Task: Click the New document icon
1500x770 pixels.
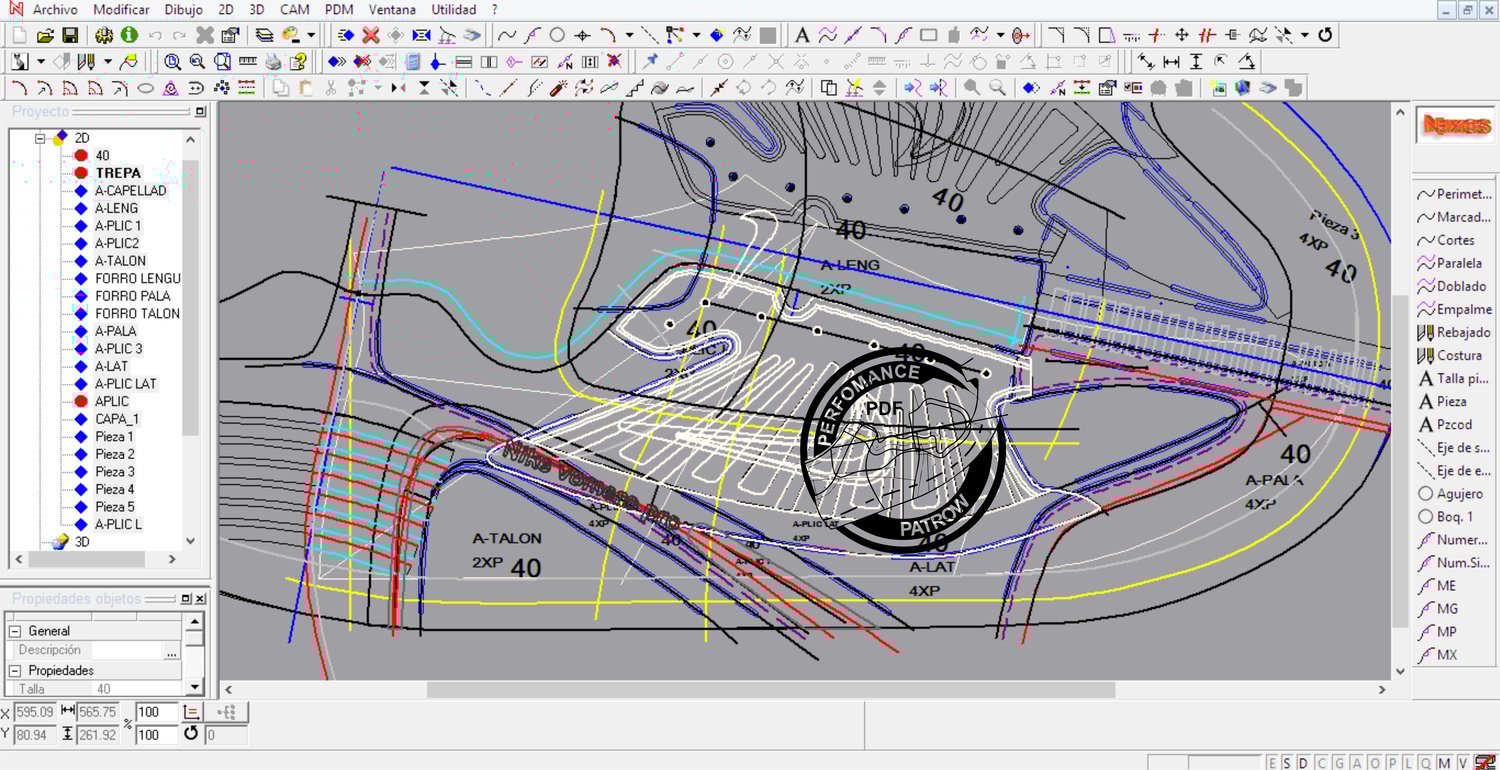Action: point(20,35)
